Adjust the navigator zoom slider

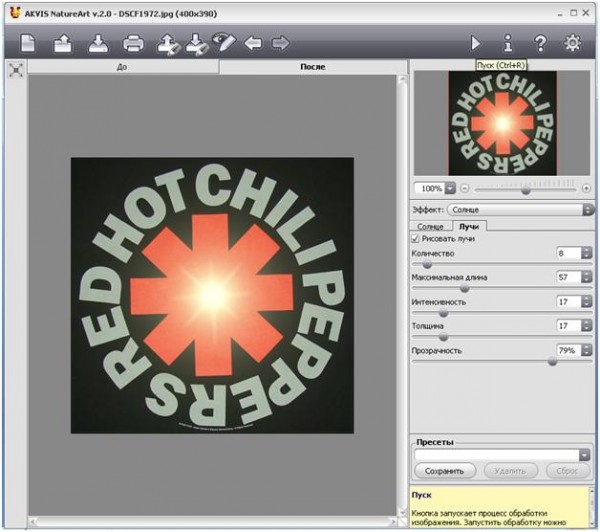pos(525,189)
